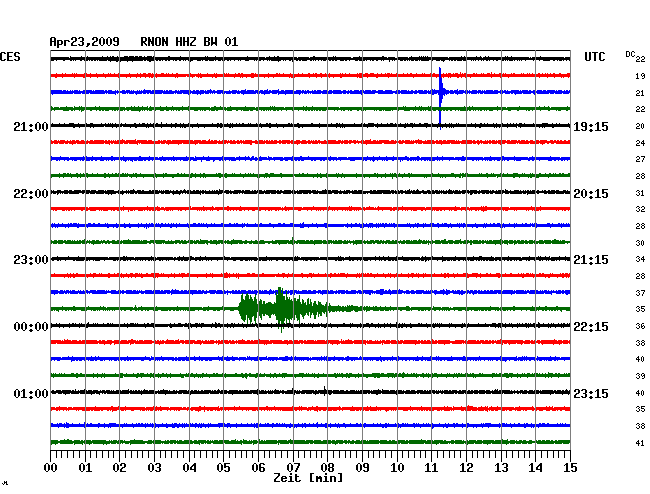Viewport: 650px width, 494px height.
Task: Select the DC value 31
Action: tap(640, 193)
